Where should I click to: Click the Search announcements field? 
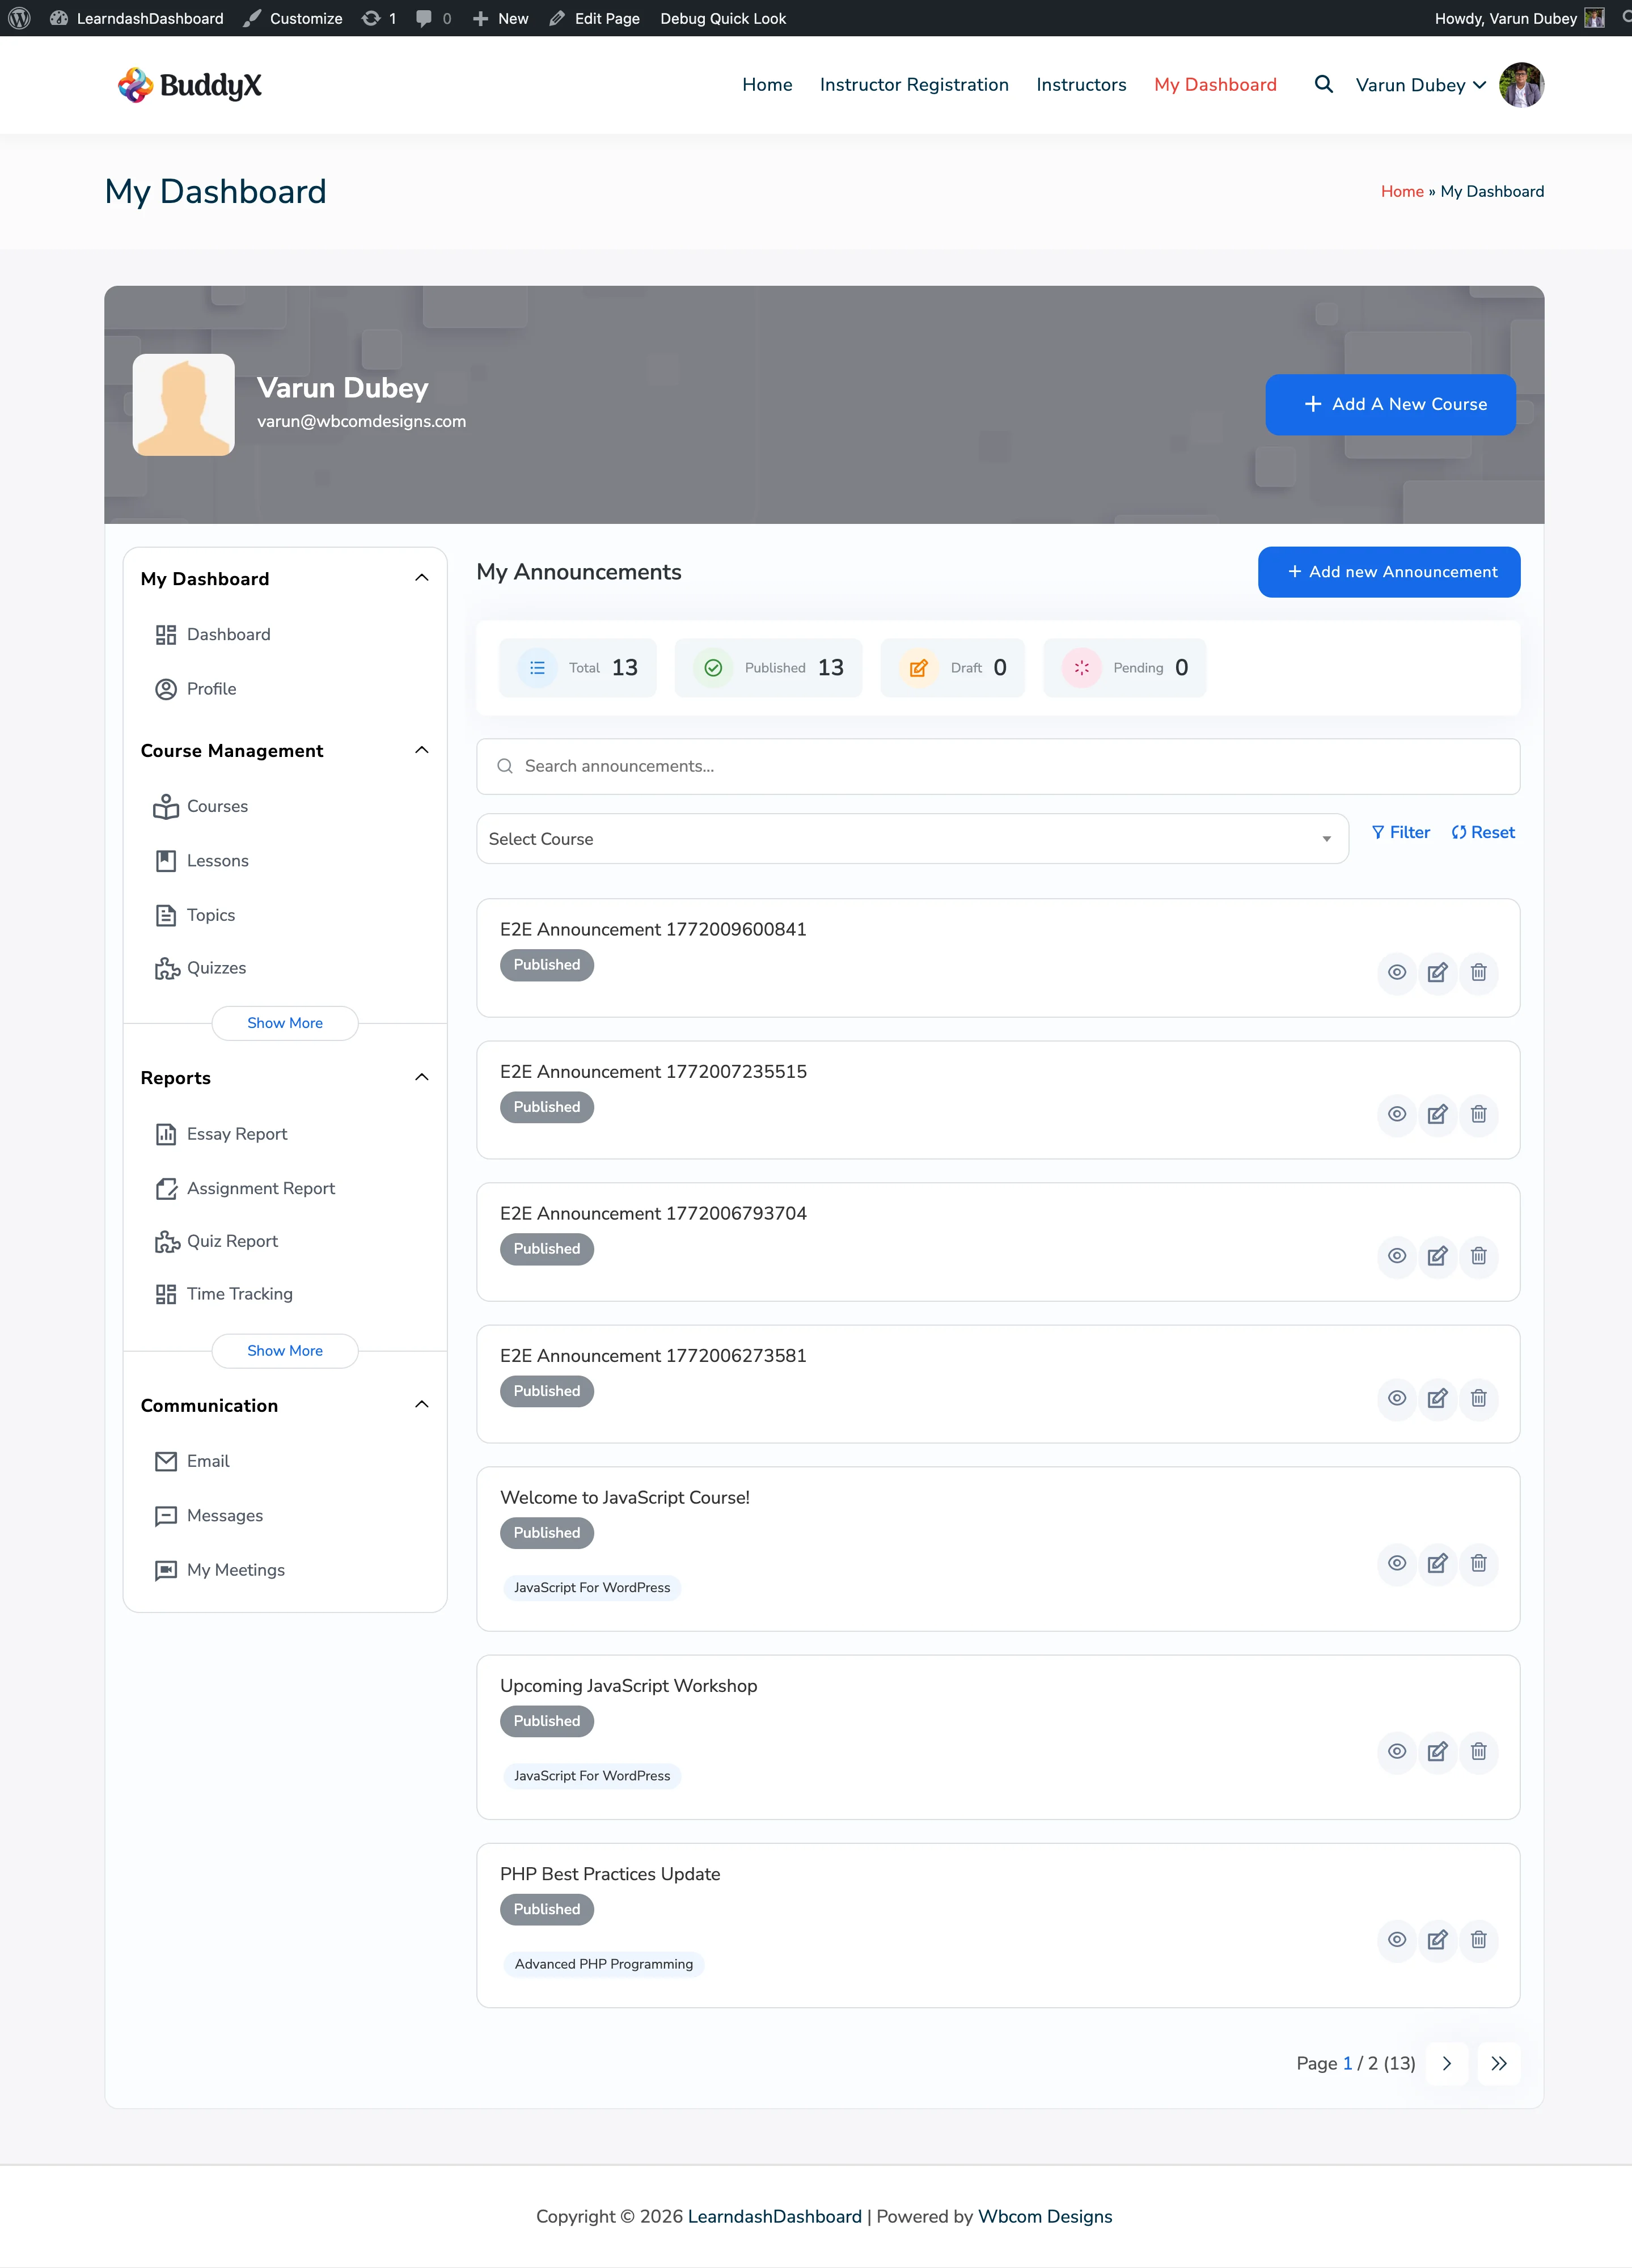click(x=998, y=766)
